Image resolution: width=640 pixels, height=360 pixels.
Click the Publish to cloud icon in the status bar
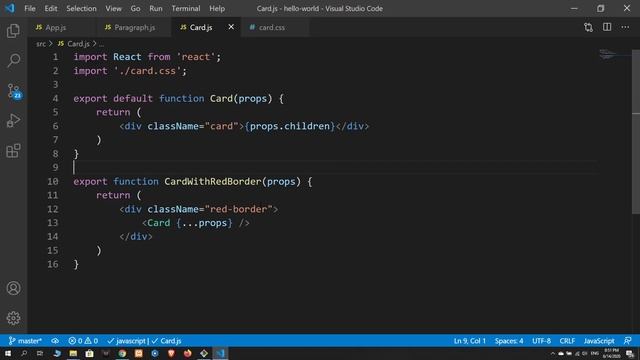(55, 341)
